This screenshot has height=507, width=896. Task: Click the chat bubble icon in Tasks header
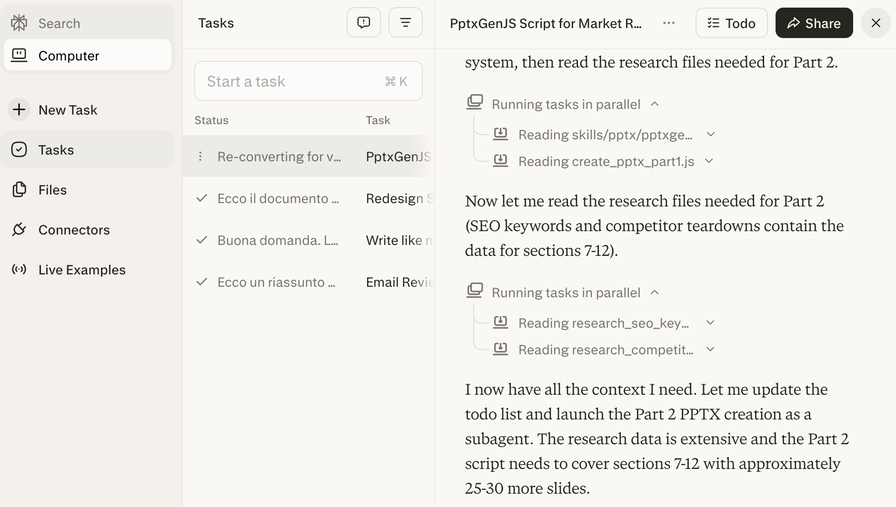click(363, 23)
